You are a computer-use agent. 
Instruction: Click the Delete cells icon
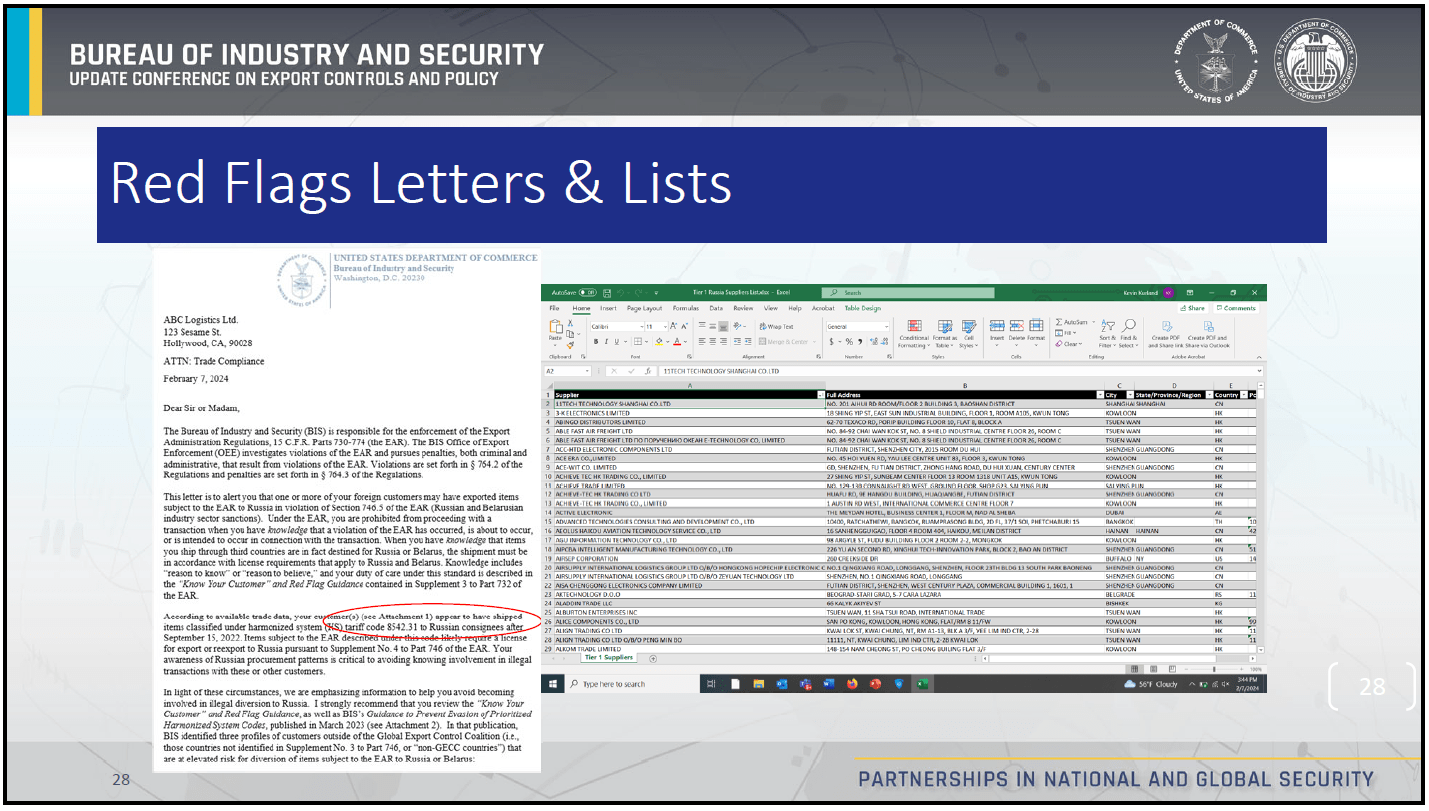tap(1017, 325)
